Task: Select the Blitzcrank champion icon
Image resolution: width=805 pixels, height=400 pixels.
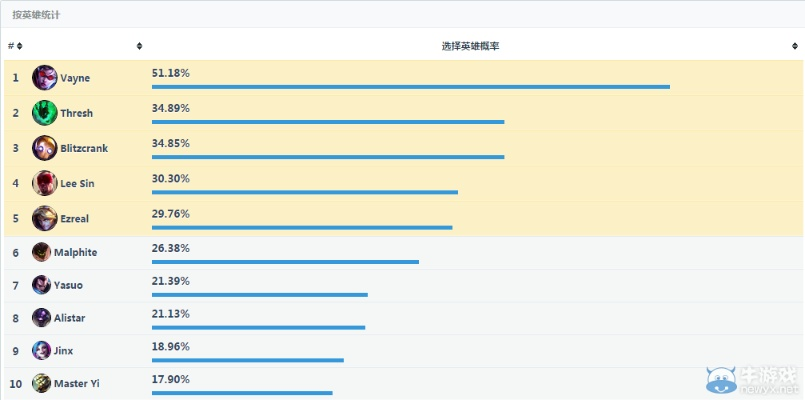Action: pos(45,148)
